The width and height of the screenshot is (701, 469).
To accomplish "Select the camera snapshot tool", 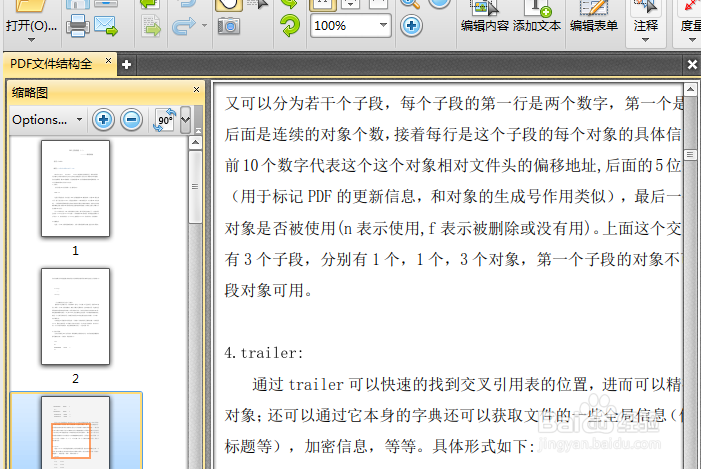I will [x=229, y=26].
